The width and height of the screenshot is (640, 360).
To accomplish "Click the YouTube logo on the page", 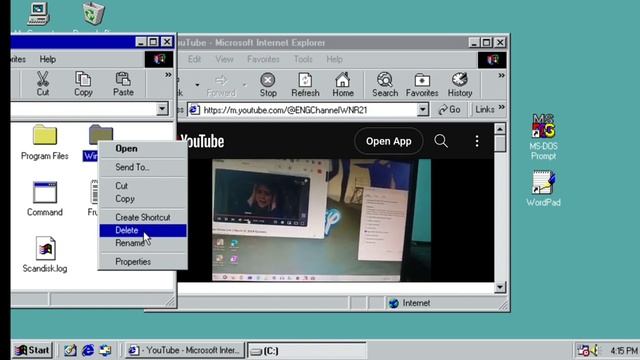I will (202, 141).
